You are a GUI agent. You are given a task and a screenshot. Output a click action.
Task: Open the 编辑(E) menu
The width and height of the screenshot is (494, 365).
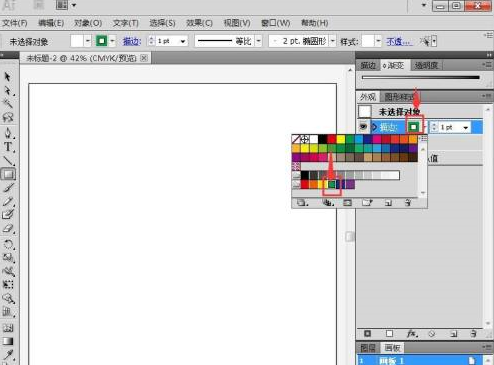[51, 23]
